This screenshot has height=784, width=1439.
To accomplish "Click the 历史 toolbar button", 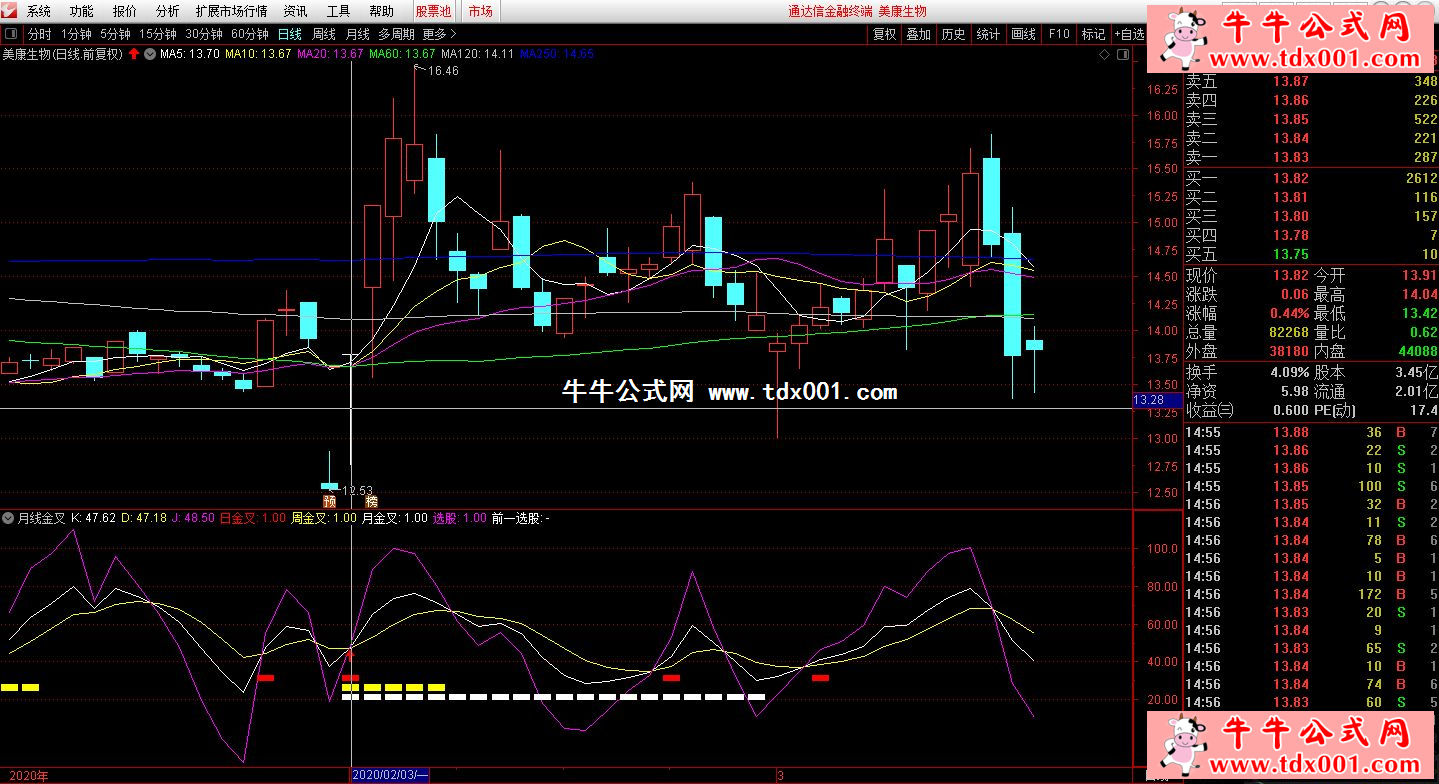I will click(x=953, y=34).
